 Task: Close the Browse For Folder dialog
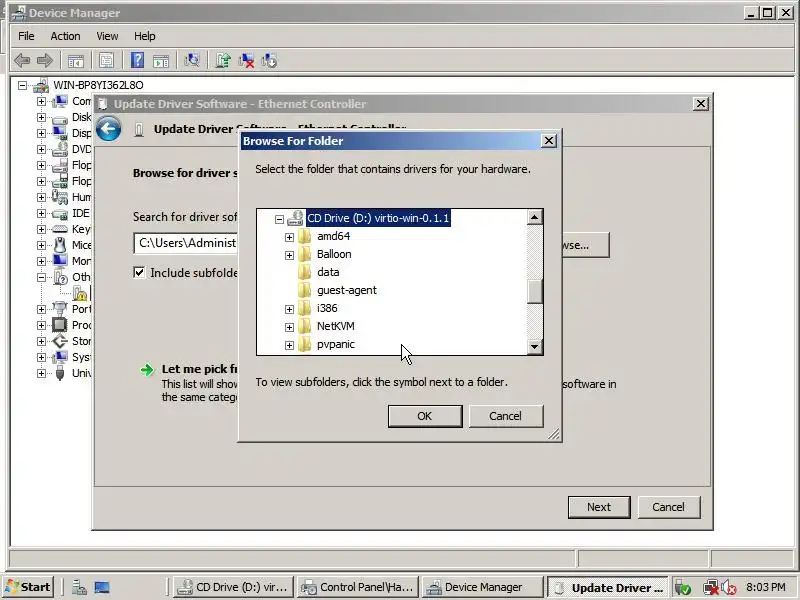point(548,141)
